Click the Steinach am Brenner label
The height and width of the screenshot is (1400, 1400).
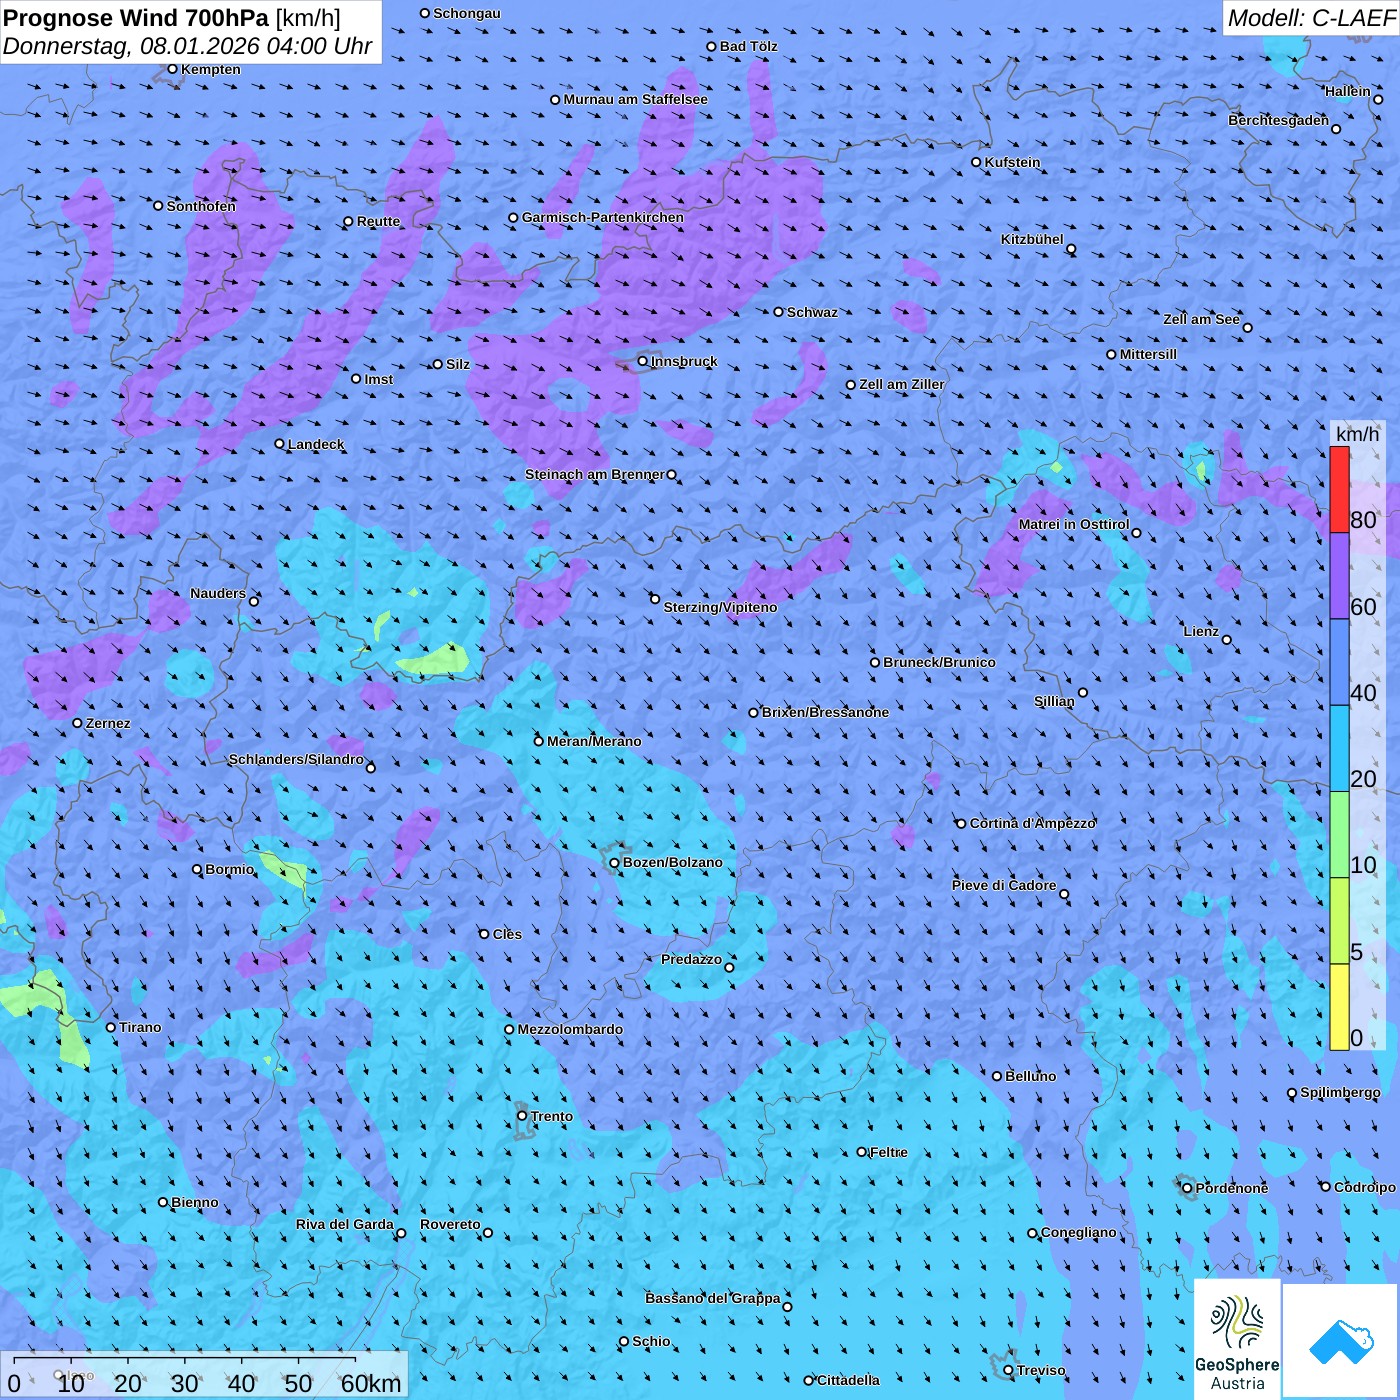coord(595,474)
